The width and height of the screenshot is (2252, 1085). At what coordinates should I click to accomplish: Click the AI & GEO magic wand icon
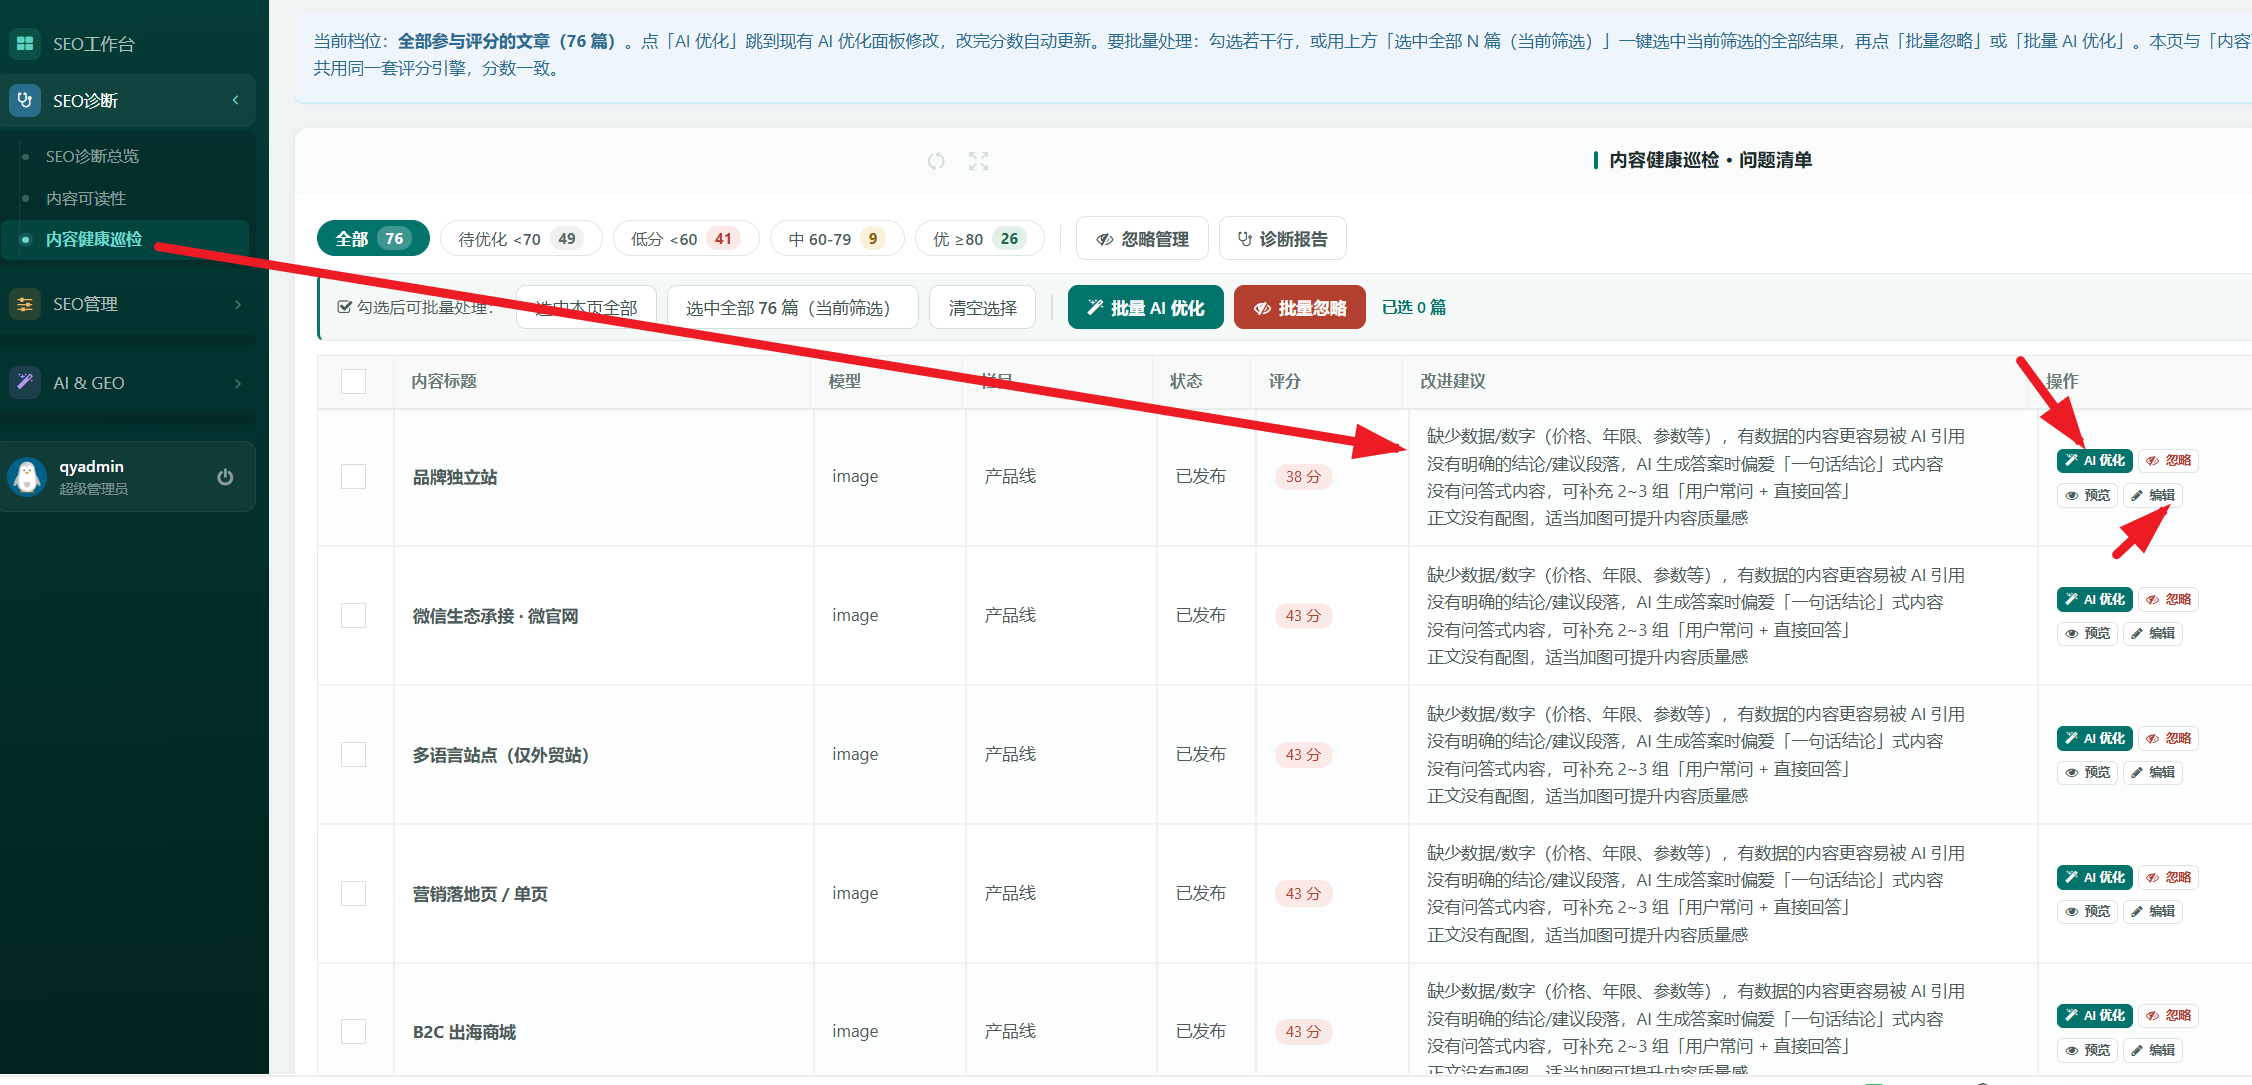[25, 382]
